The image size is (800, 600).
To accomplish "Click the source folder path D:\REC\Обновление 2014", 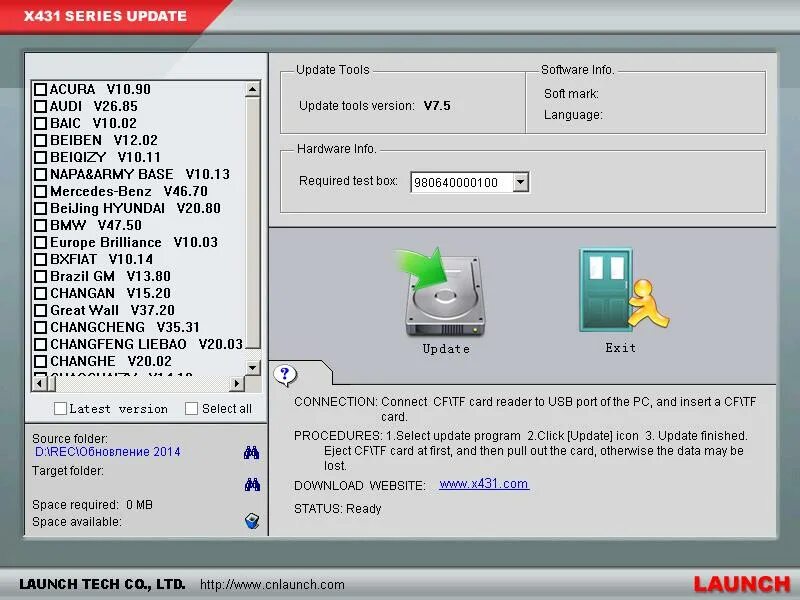I will point(108,452).
